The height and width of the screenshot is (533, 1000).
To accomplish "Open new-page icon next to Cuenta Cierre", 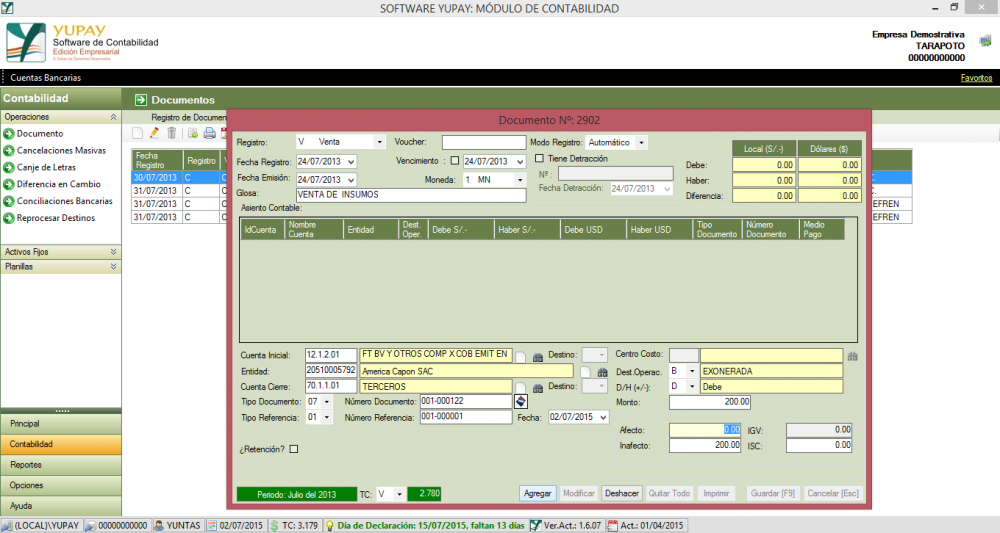I will (521, 388).
